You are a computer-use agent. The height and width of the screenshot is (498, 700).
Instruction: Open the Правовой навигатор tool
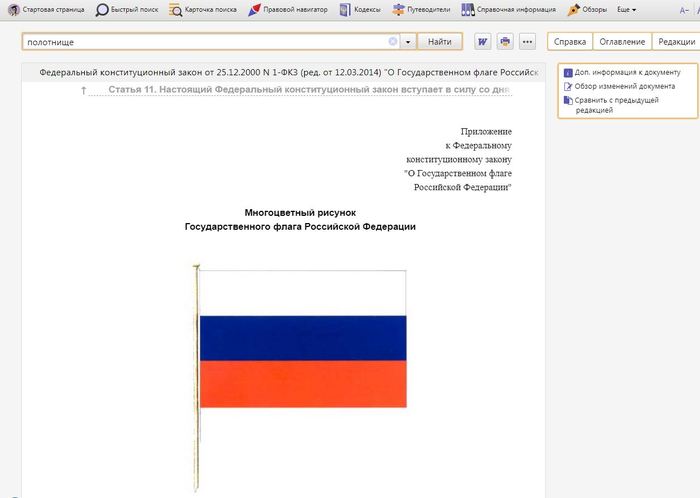(256, 10)
